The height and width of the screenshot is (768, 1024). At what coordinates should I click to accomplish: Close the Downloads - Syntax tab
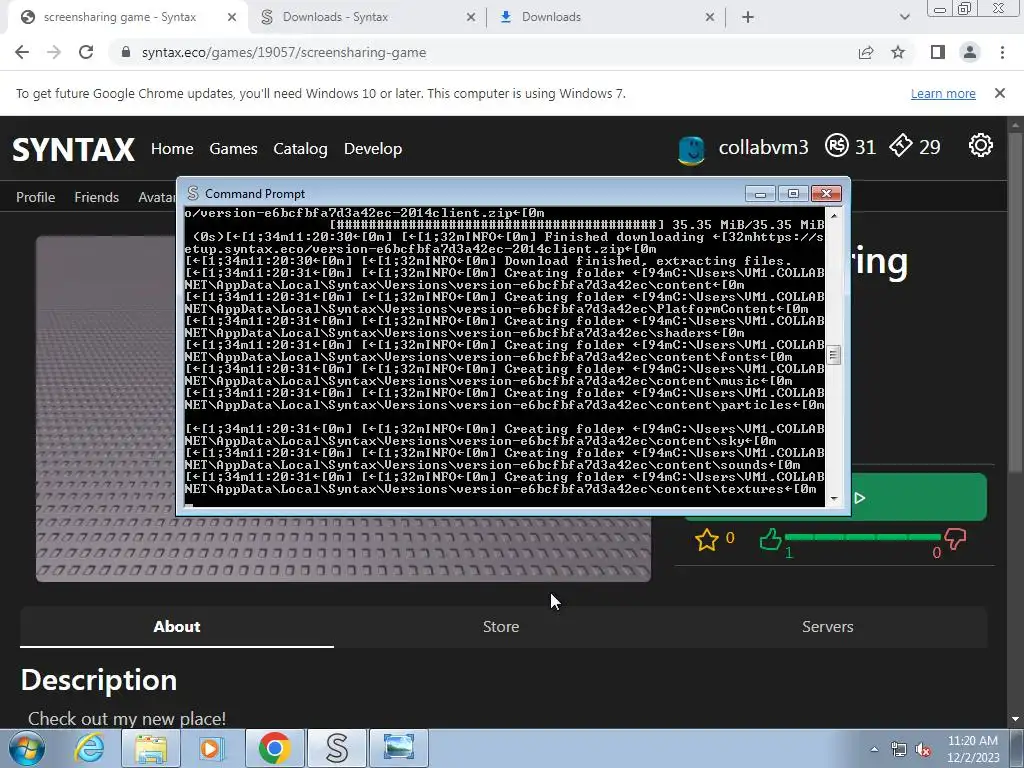tap(471, 17)
